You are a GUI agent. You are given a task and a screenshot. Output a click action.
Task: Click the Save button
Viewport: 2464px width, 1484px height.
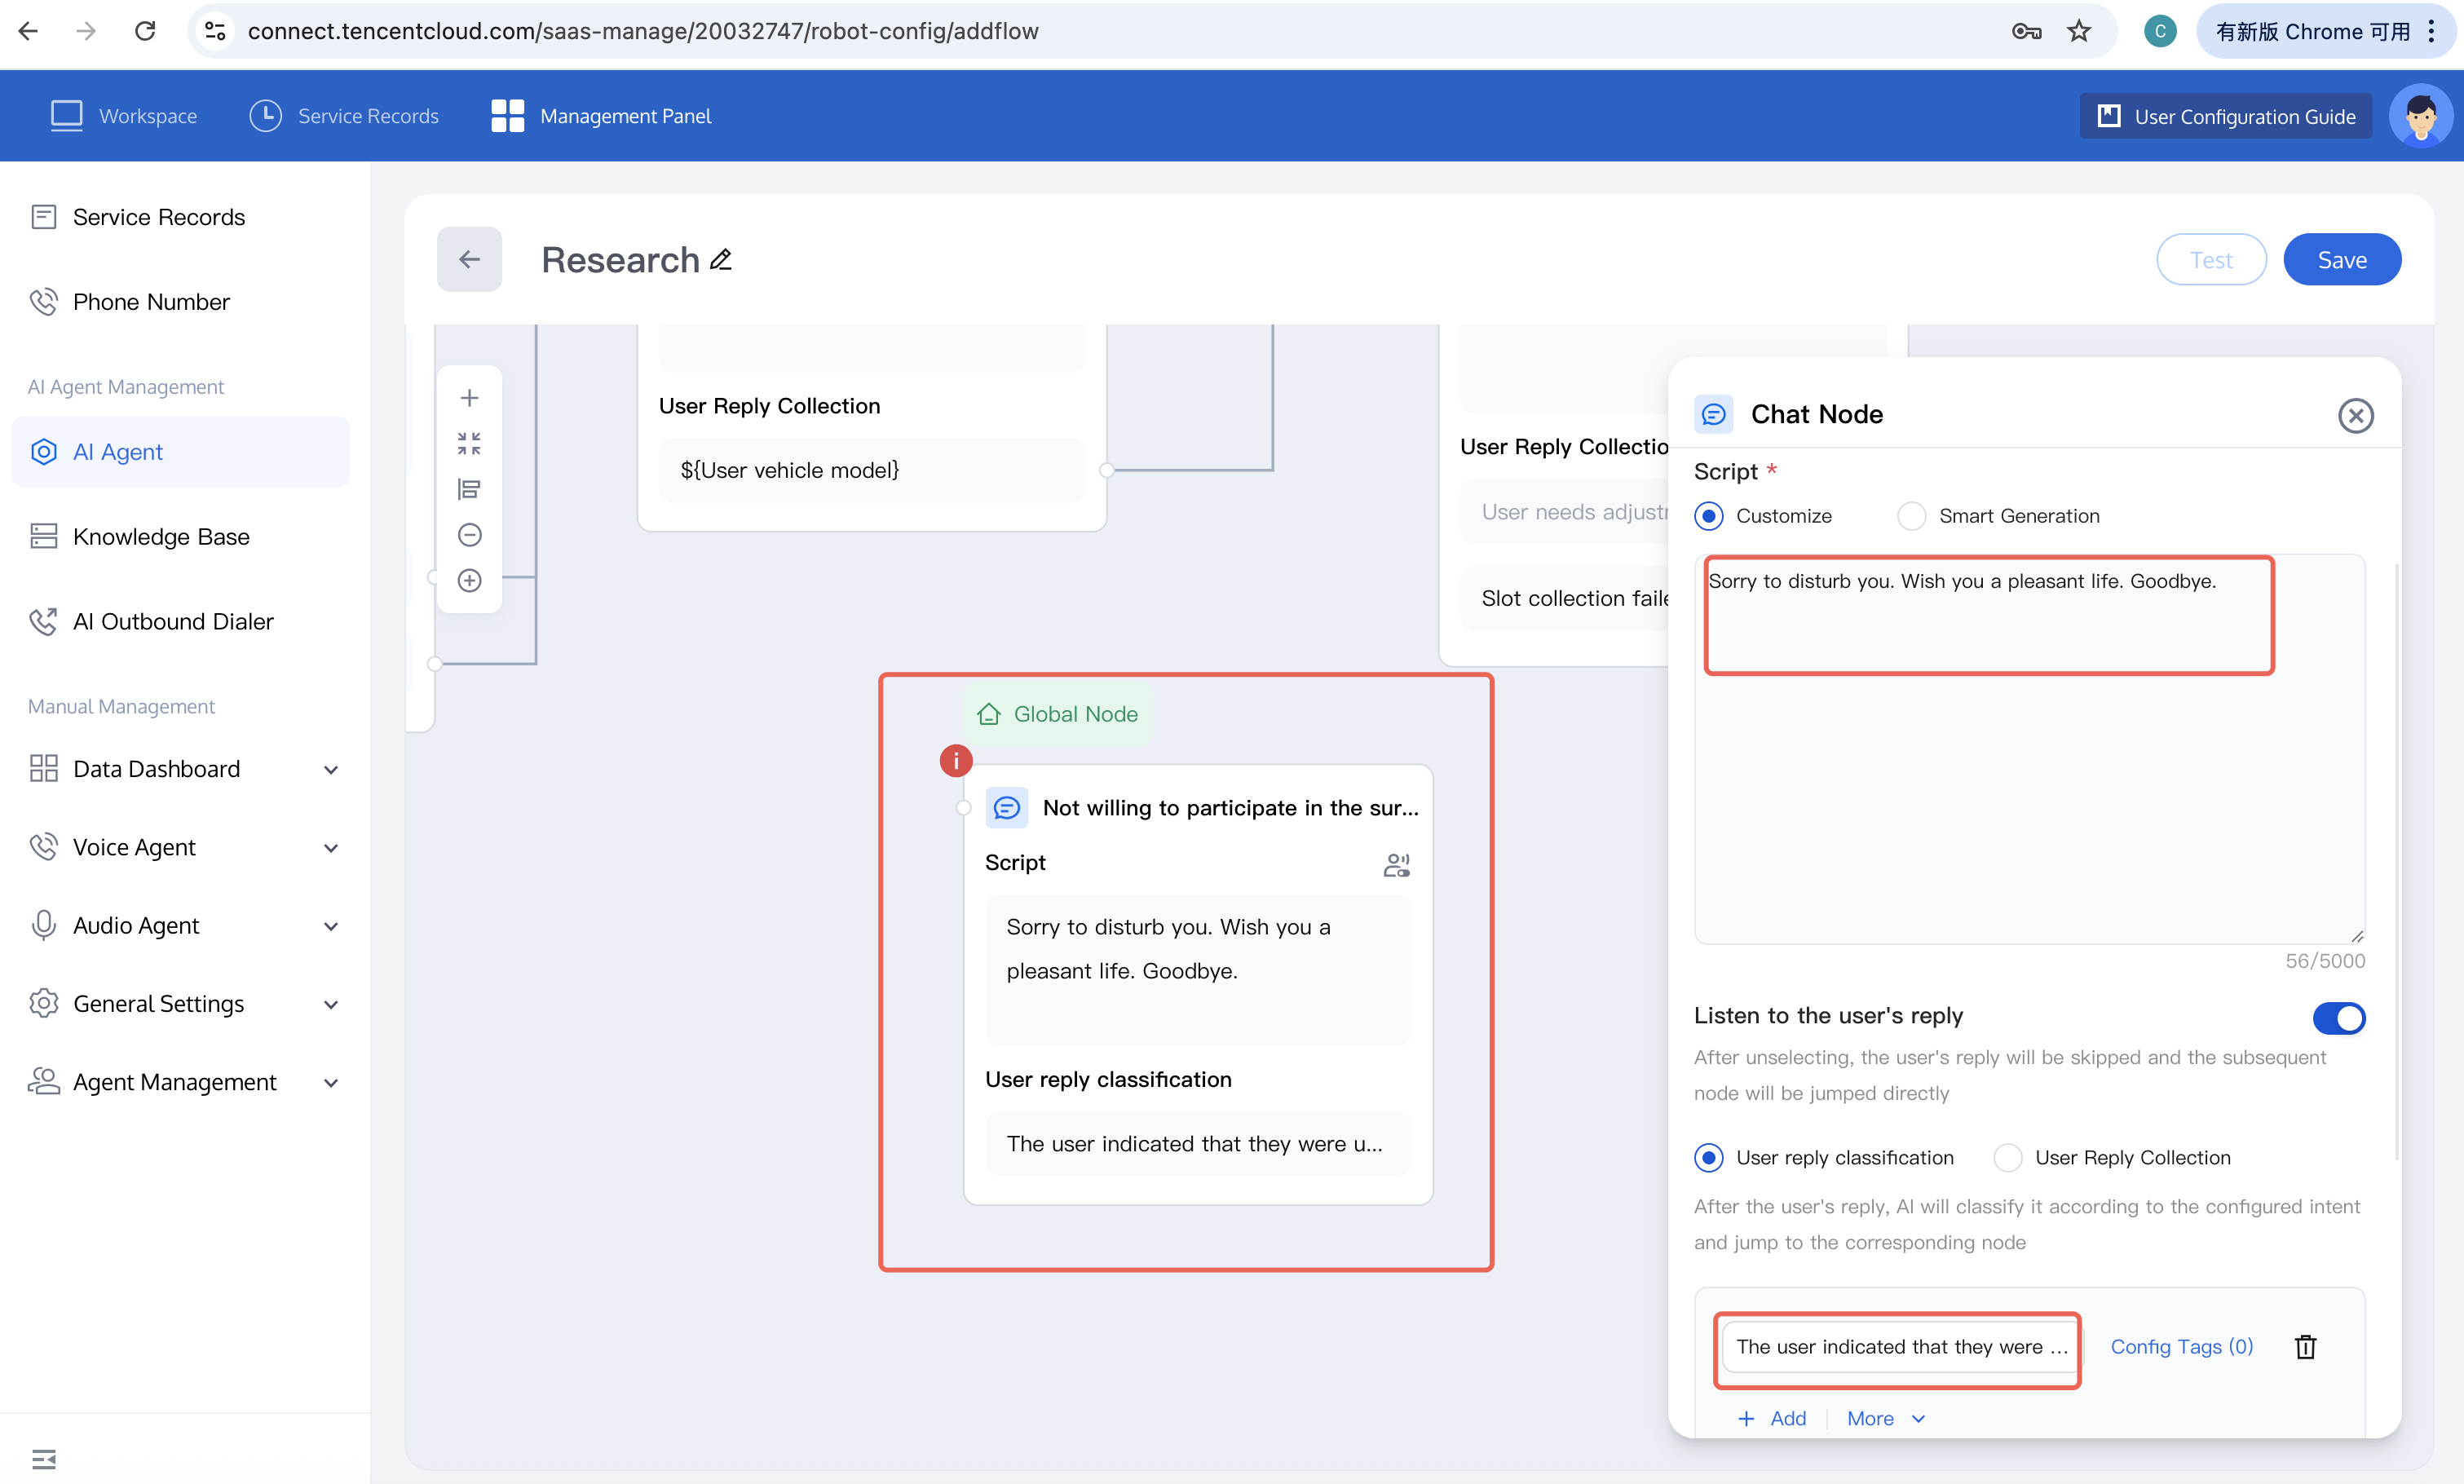coord(2341,260)
